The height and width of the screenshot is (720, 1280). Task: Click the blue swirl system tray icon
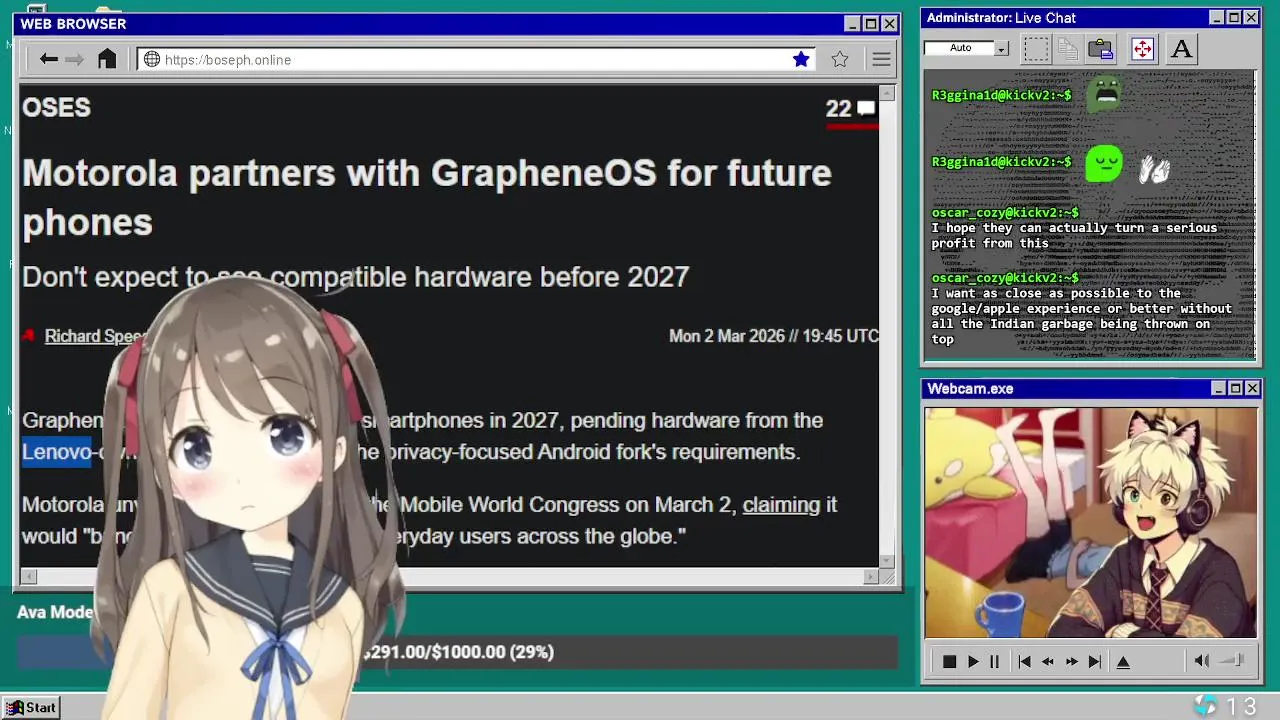point(1206,706)
